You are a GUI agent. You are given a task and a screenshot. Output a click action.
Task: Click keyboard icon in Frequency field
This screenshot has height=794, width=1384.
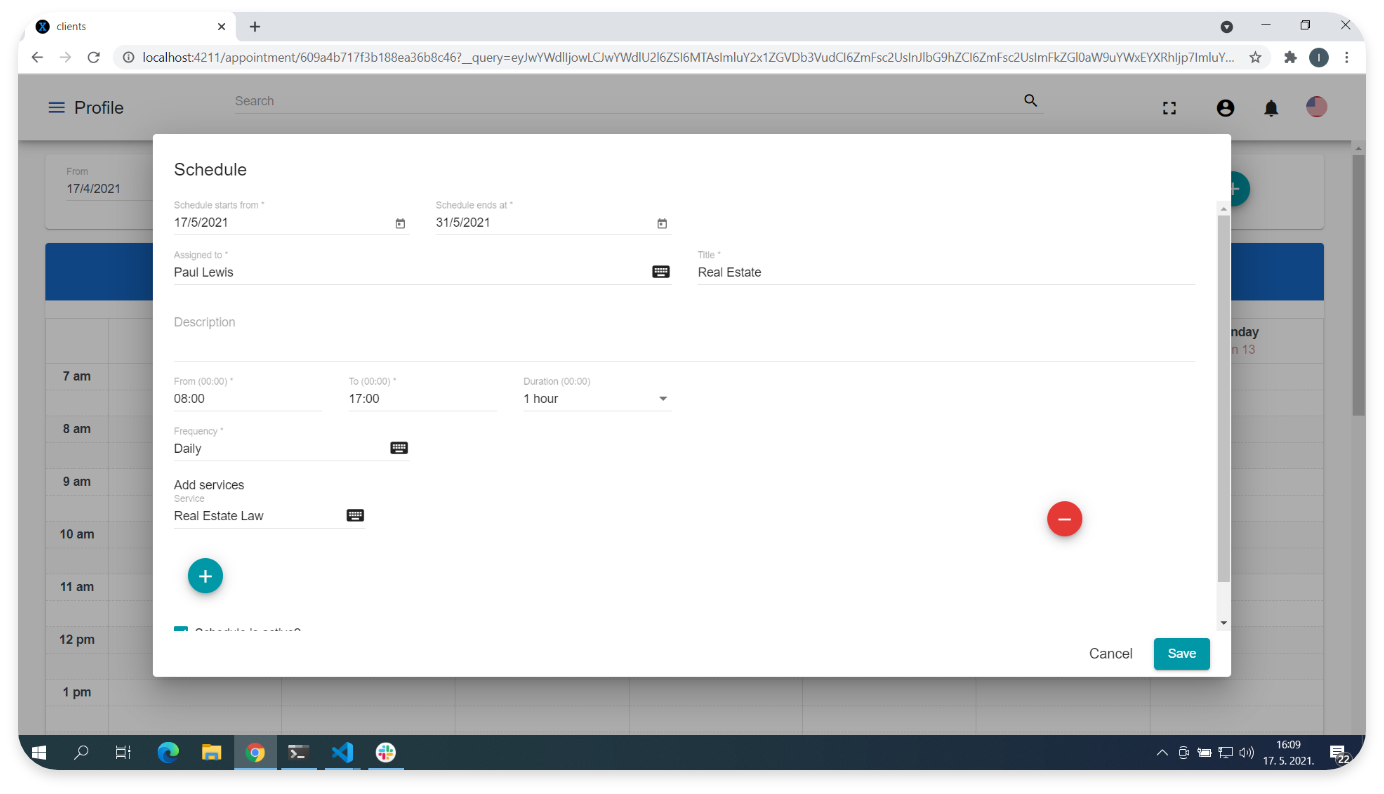[399, 448]
